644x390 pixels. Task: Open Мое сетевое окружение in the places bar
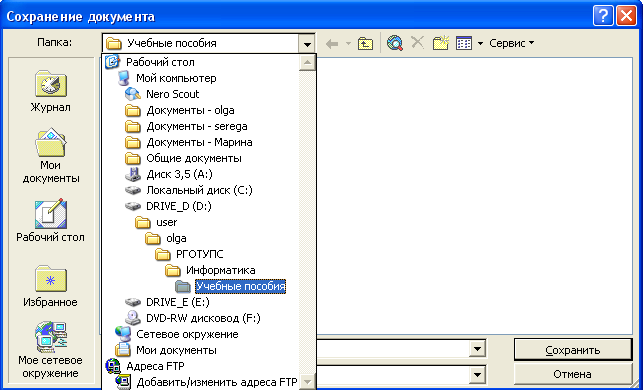tap(50, 350)
